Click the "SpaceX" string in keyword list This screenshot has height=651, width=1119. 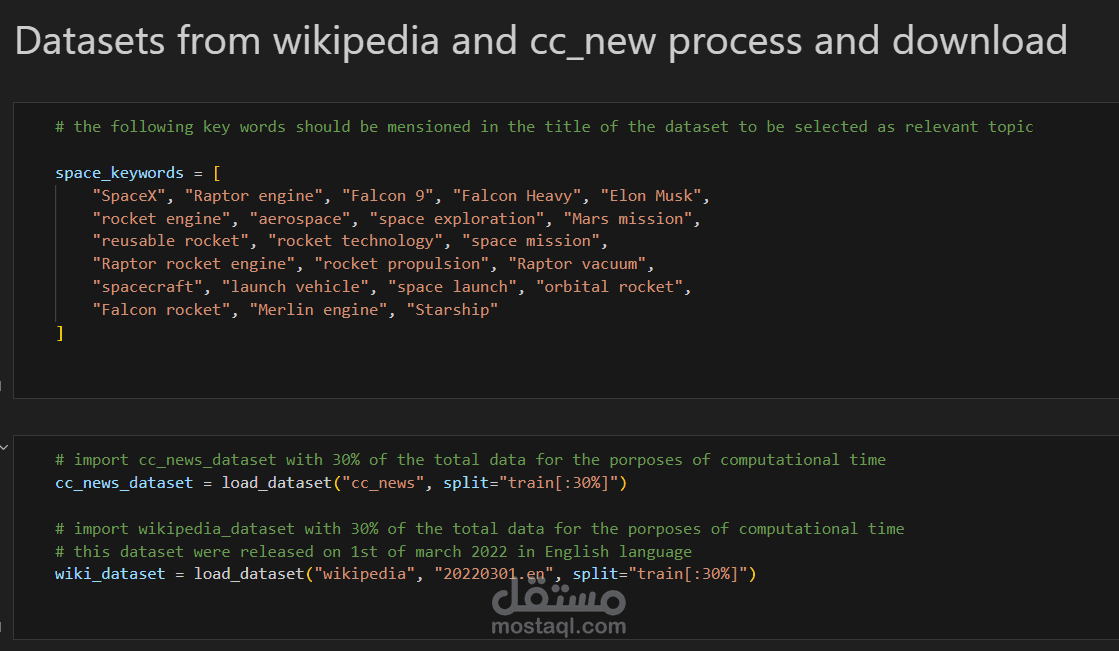(128, 196)
